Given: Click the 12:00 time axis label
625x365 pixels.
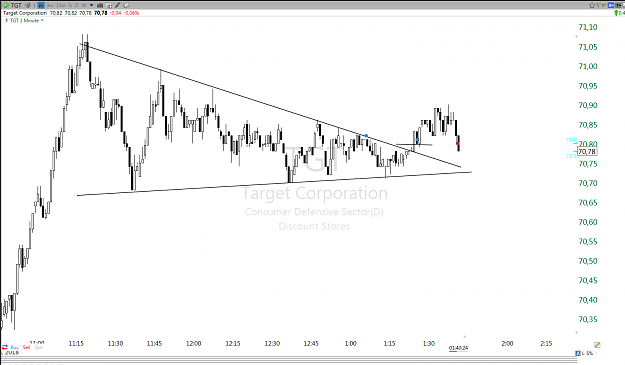Looking at the screenshot, I should click(194, 343).
